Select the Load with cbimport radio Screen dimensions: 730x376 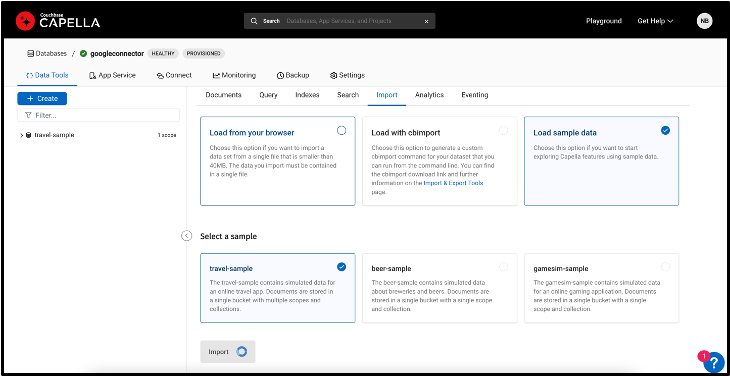(x=503, y=131)
